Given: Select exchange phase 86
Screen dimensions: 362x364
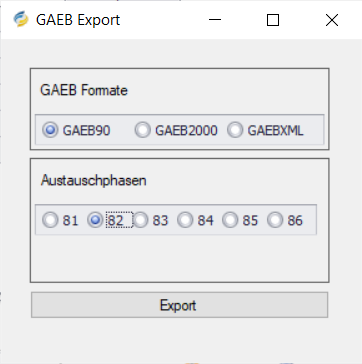Looking at the screenshot, I should pos(285,220).
